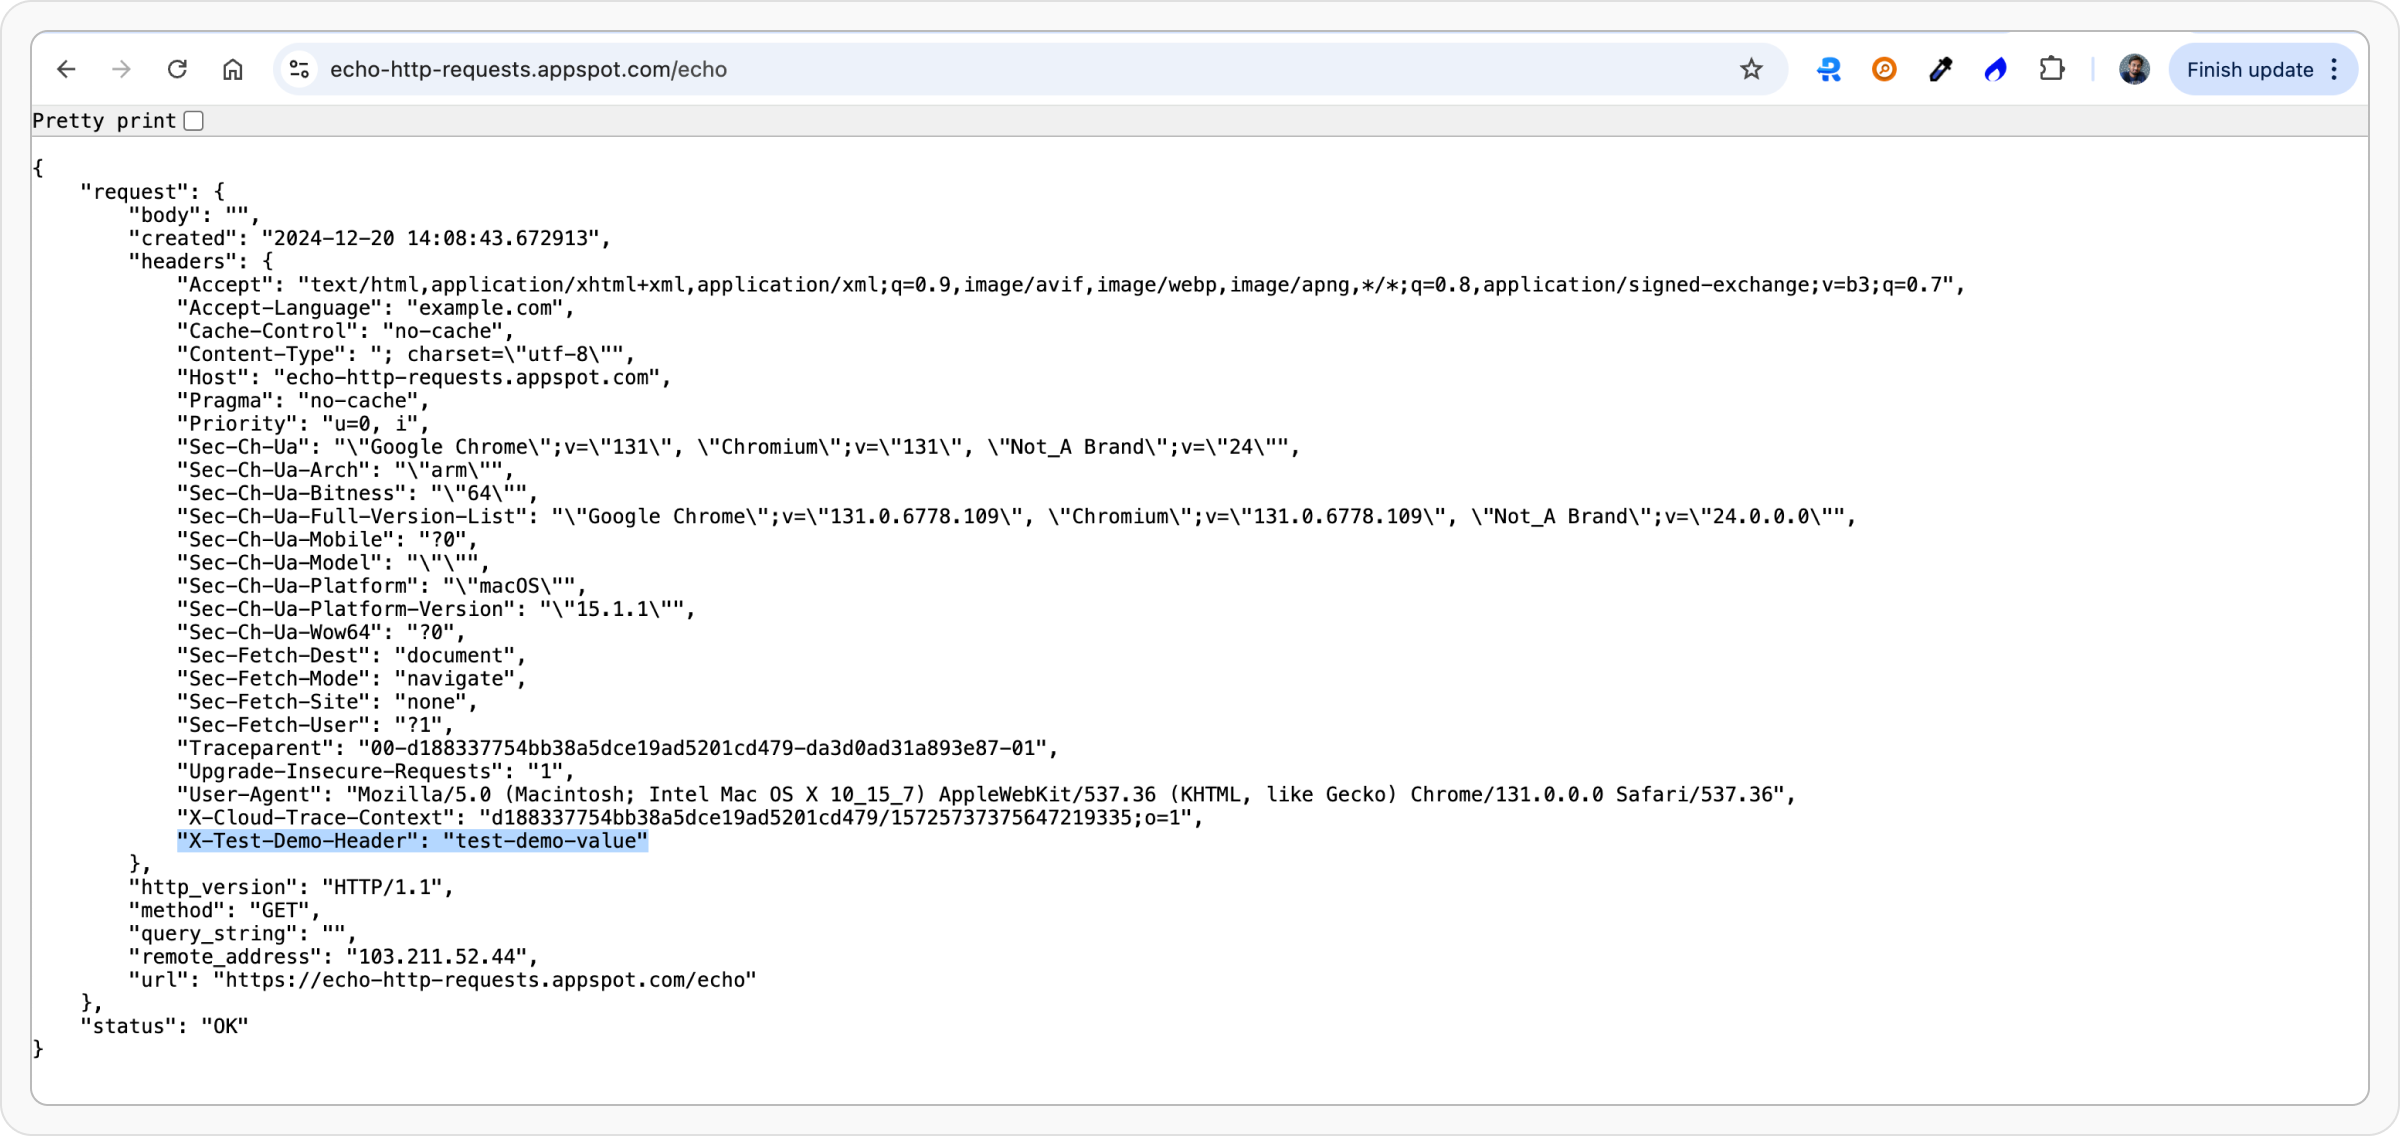Open the profile avatar menu
2400x1136 pixels.
point(2134,69)
